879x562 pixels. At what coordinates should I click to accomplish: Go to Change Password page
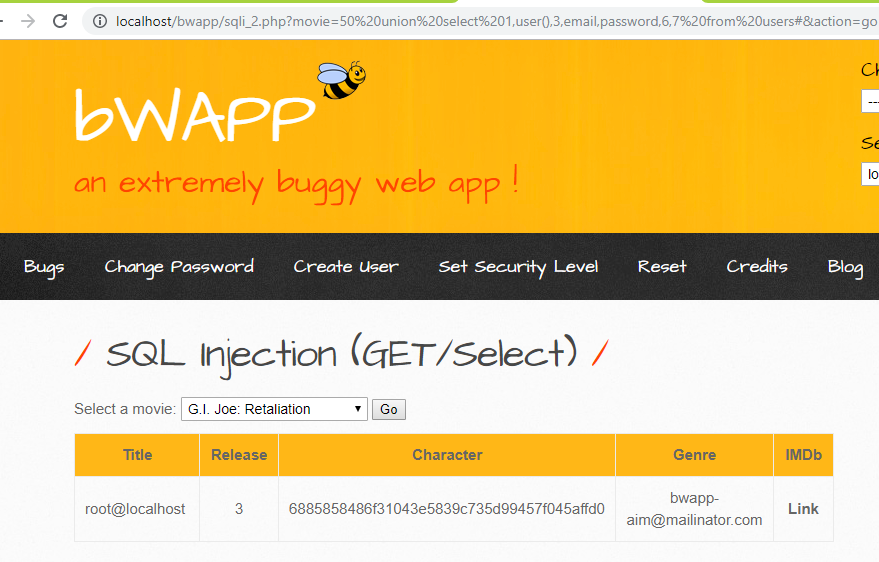(x=179, y=267)
